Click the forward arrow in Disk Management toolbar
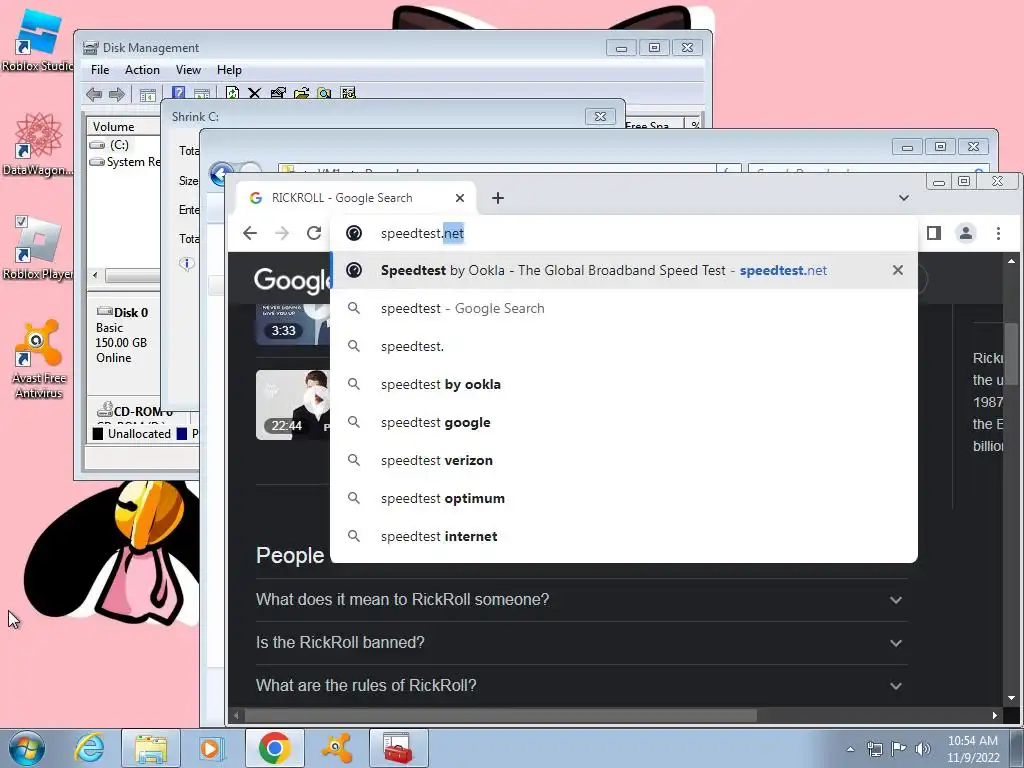 [117, 95]
